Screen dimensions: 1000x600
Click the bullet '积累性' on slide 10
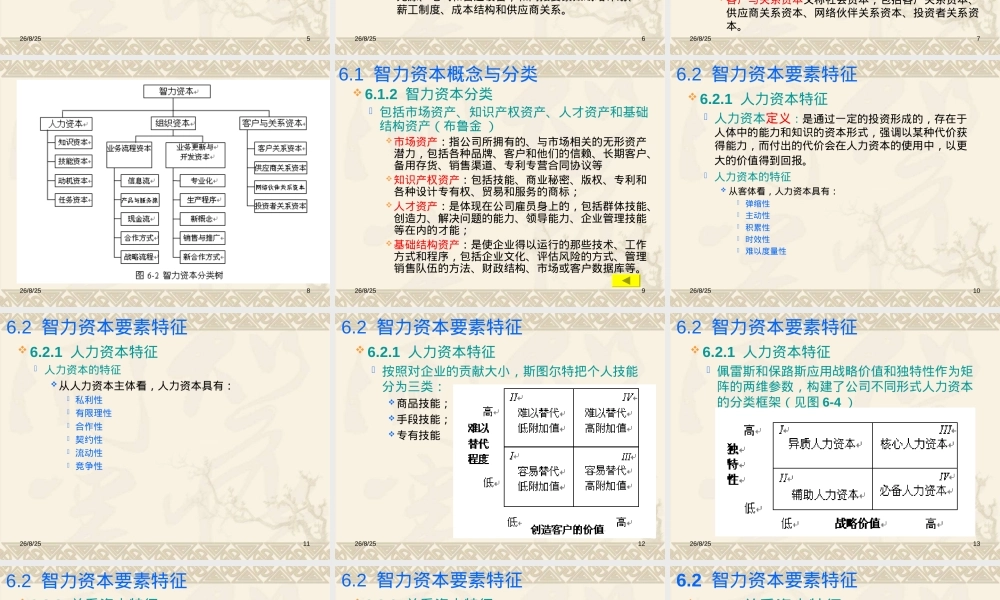(x=757, y=228)
